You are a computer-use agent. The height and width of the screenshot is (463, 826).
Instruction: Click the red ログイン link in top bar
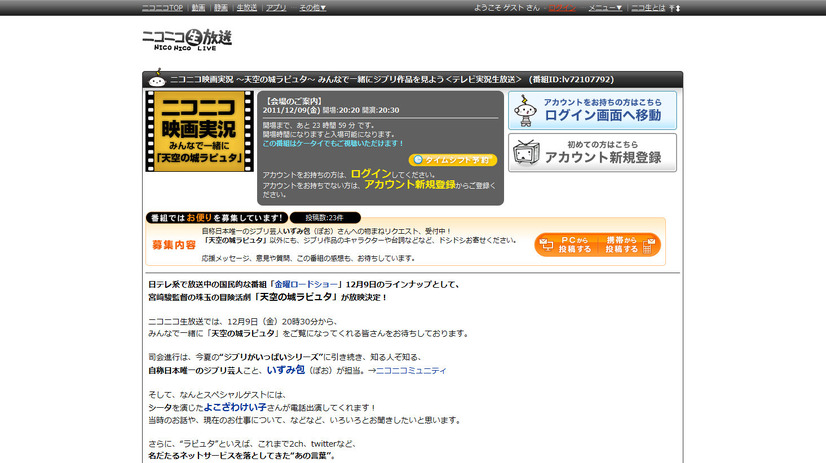coord(562,8)
